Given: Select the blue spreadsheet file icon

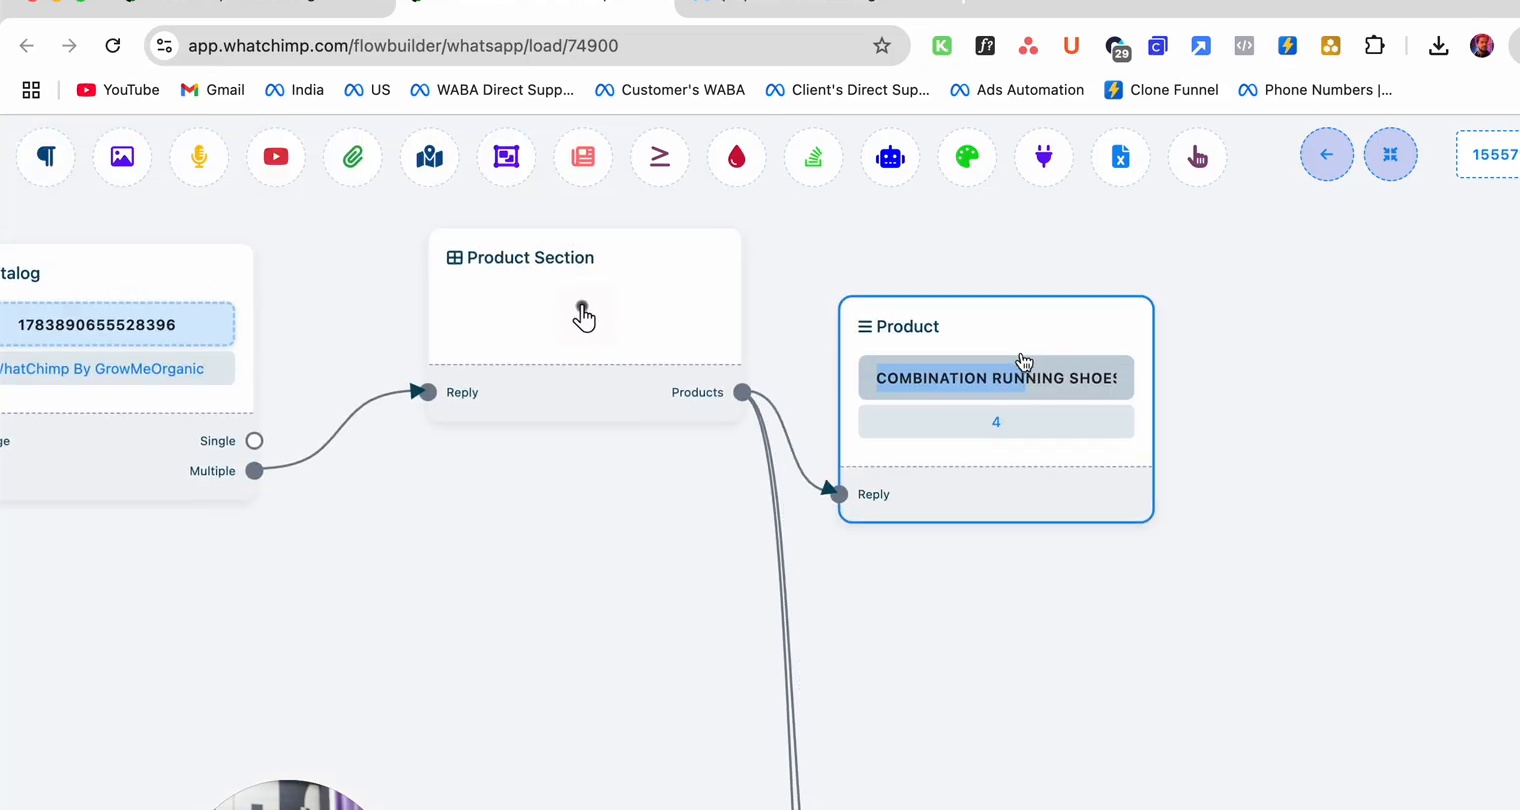Looking at the screenshot, I should tap(1121, 157).
